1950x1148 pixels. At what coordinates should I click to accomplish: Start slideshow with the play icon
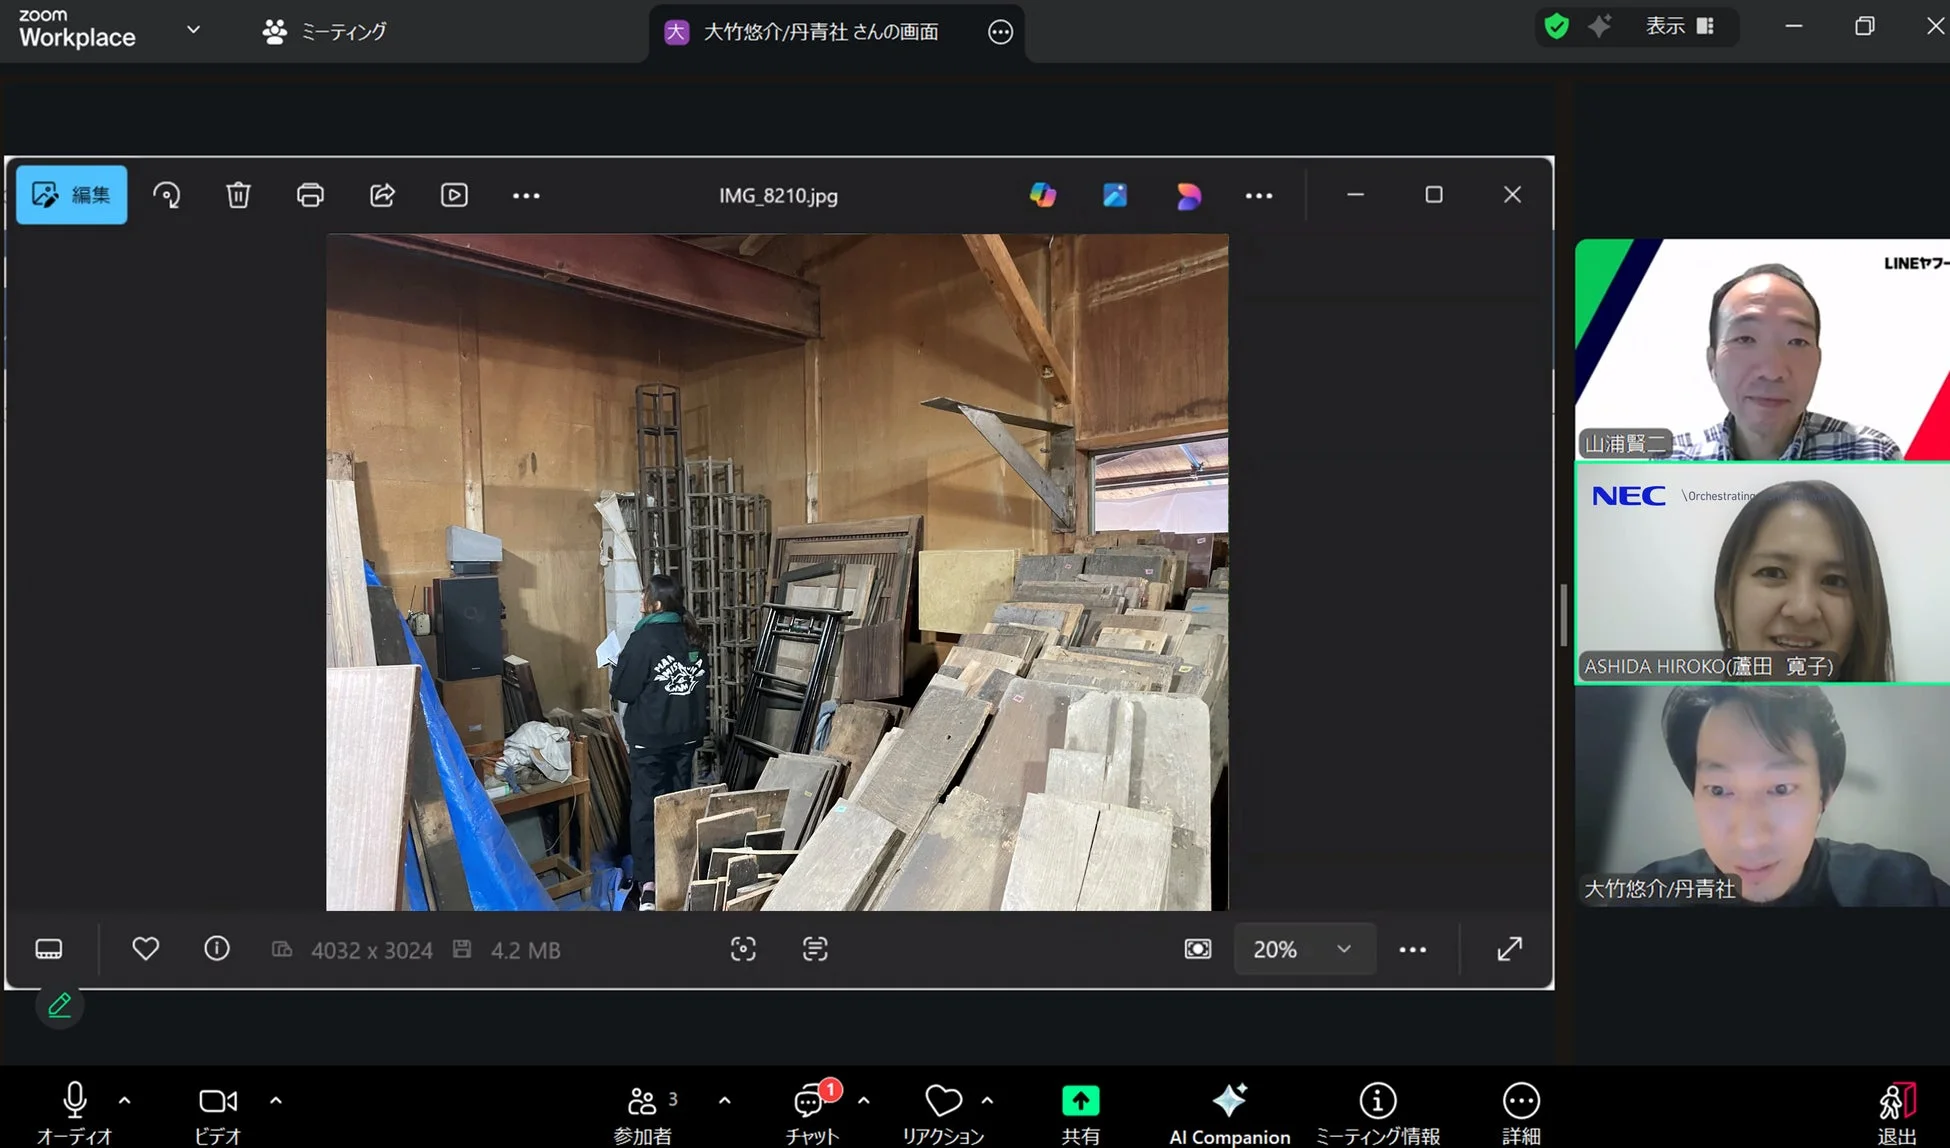coord(454,195)
